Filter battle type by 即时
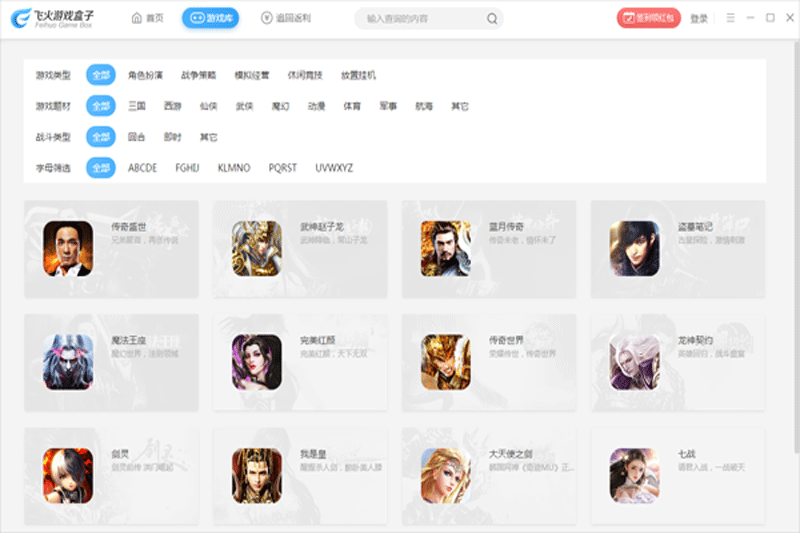800x533 pixels. [x=172, y=137]
